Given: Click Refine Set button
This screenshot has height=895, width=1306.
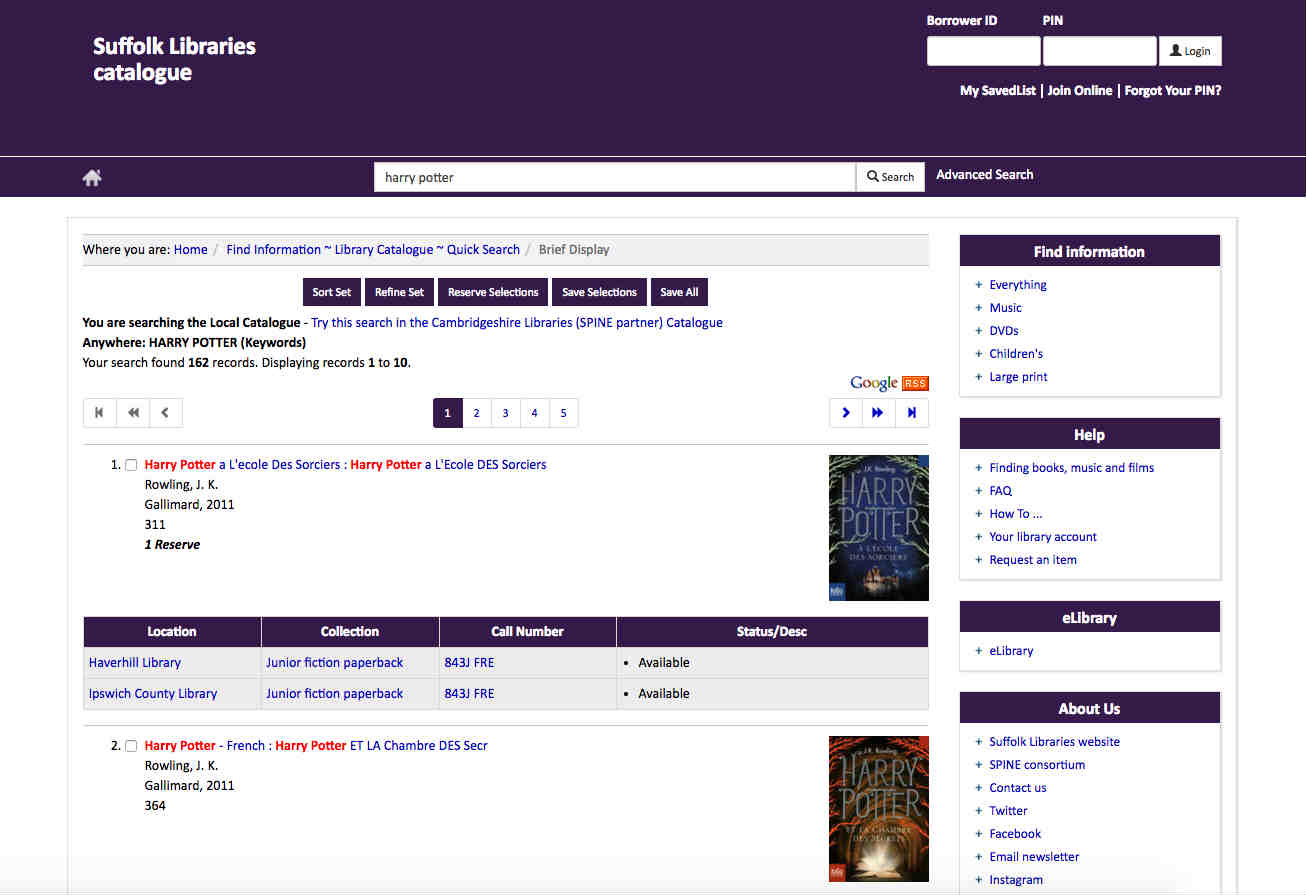Looking at the screenshot, I should [399, 292].
